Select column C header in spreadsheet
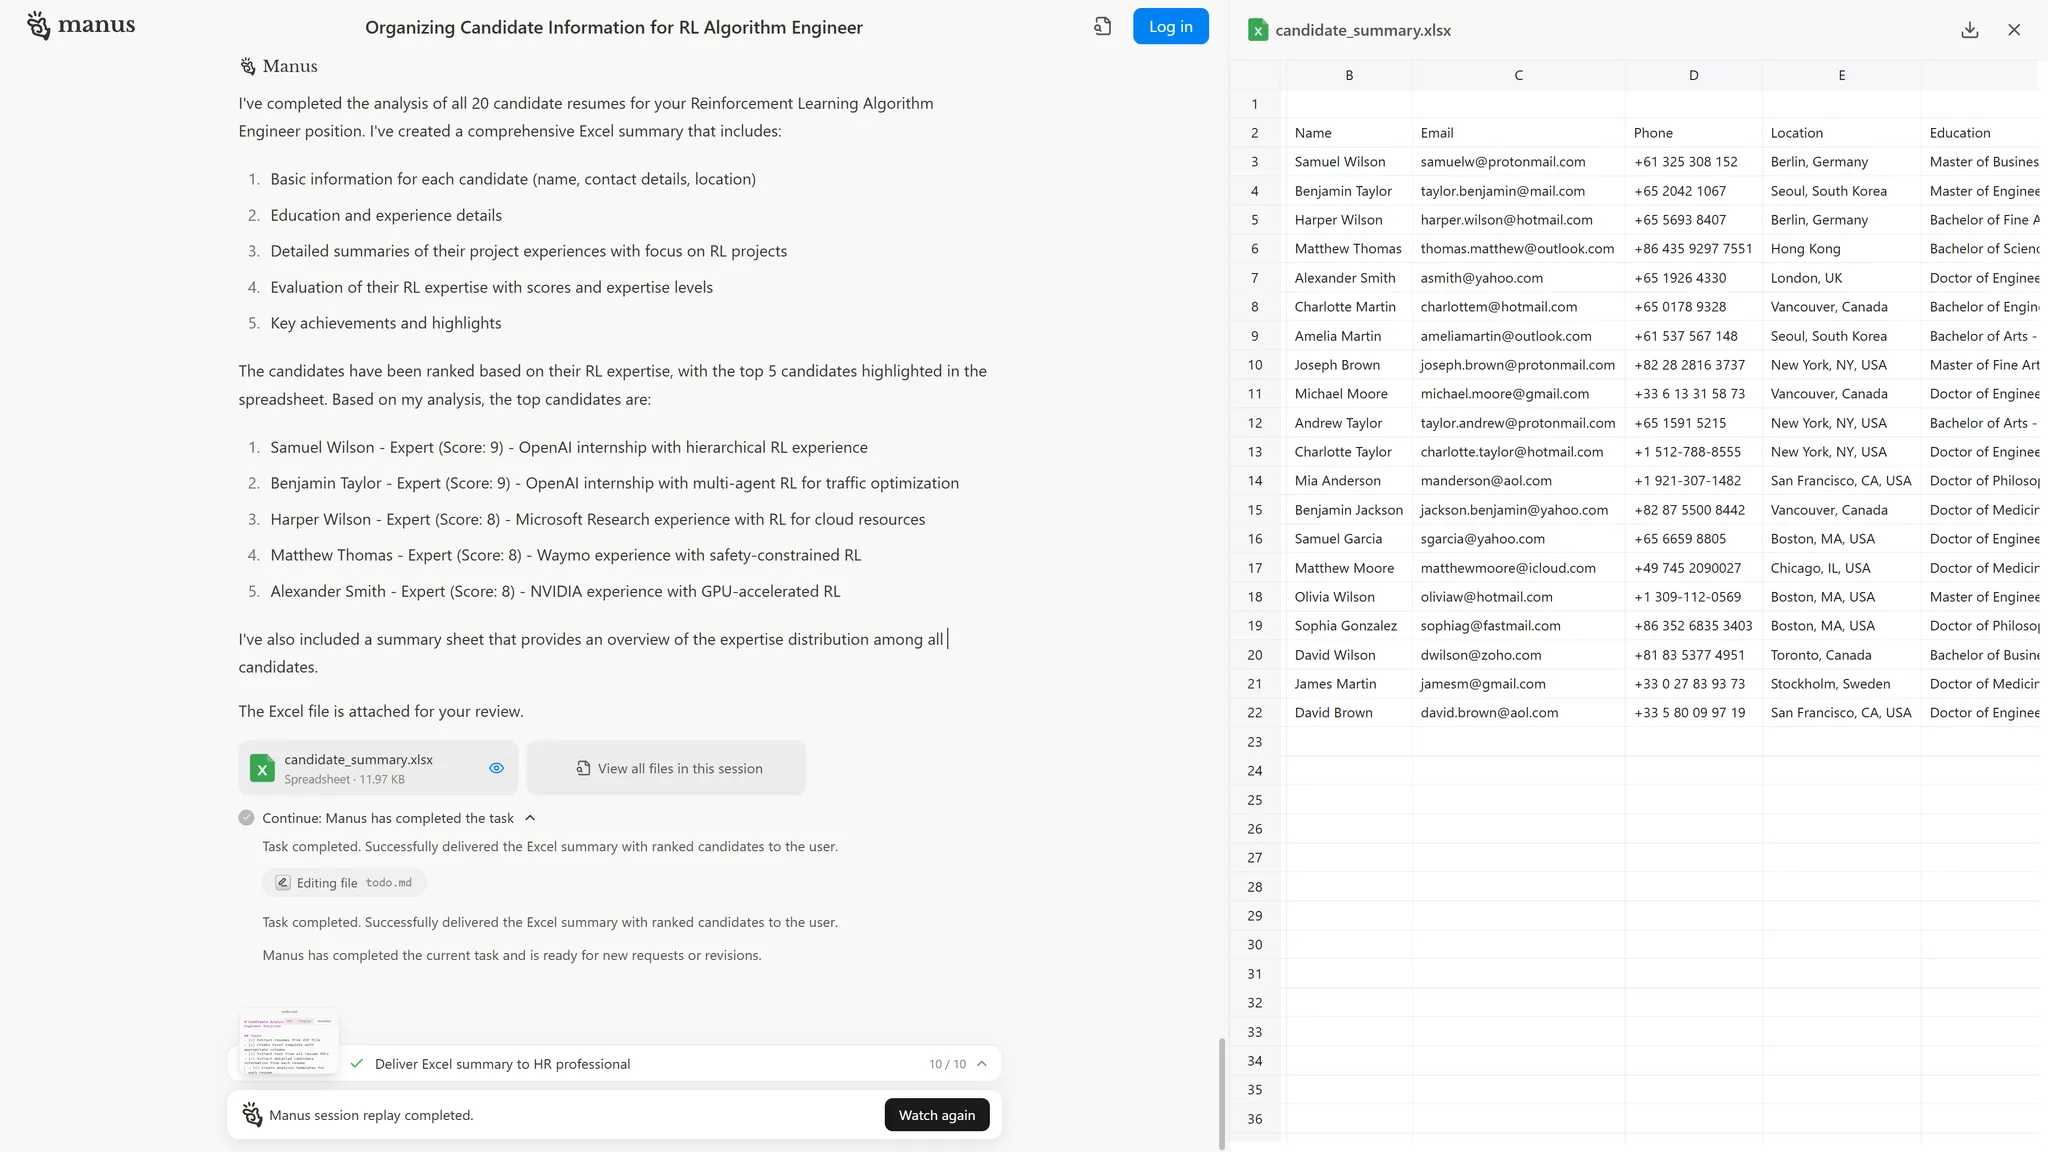 [x=1518, y=75]
